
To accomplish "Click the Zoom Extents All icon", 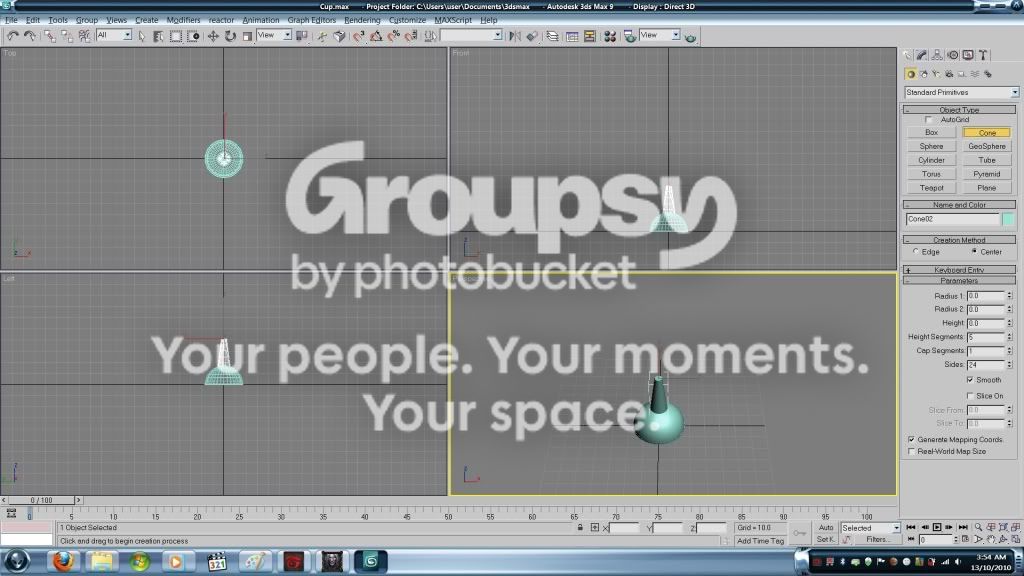I will (1015, 527).
